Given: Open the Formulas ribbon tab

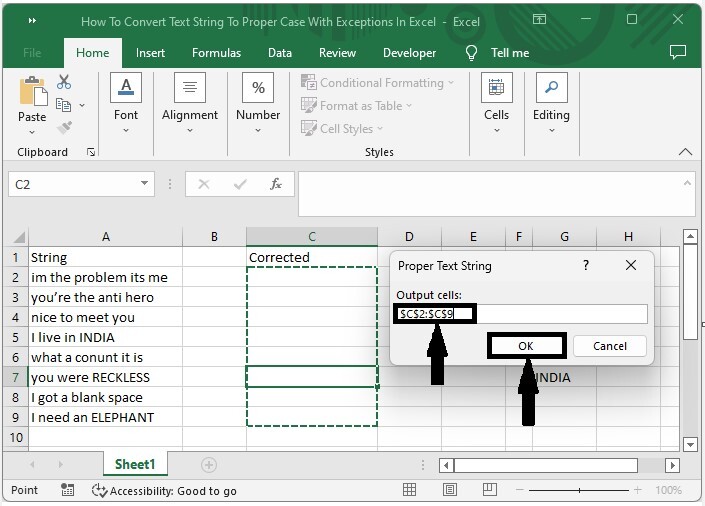Looking at the screenshot, I should (x=216, y=53).
